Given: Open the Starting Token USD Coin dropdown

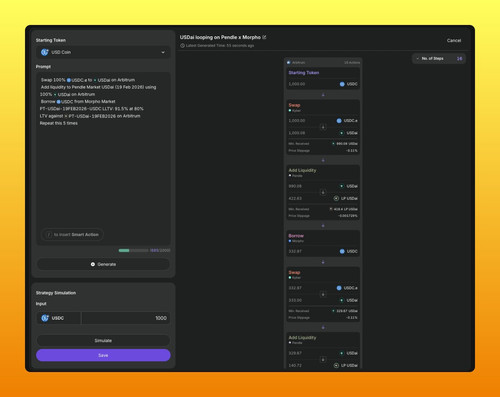Looking at the screenshot, I should tap(103, 52).
